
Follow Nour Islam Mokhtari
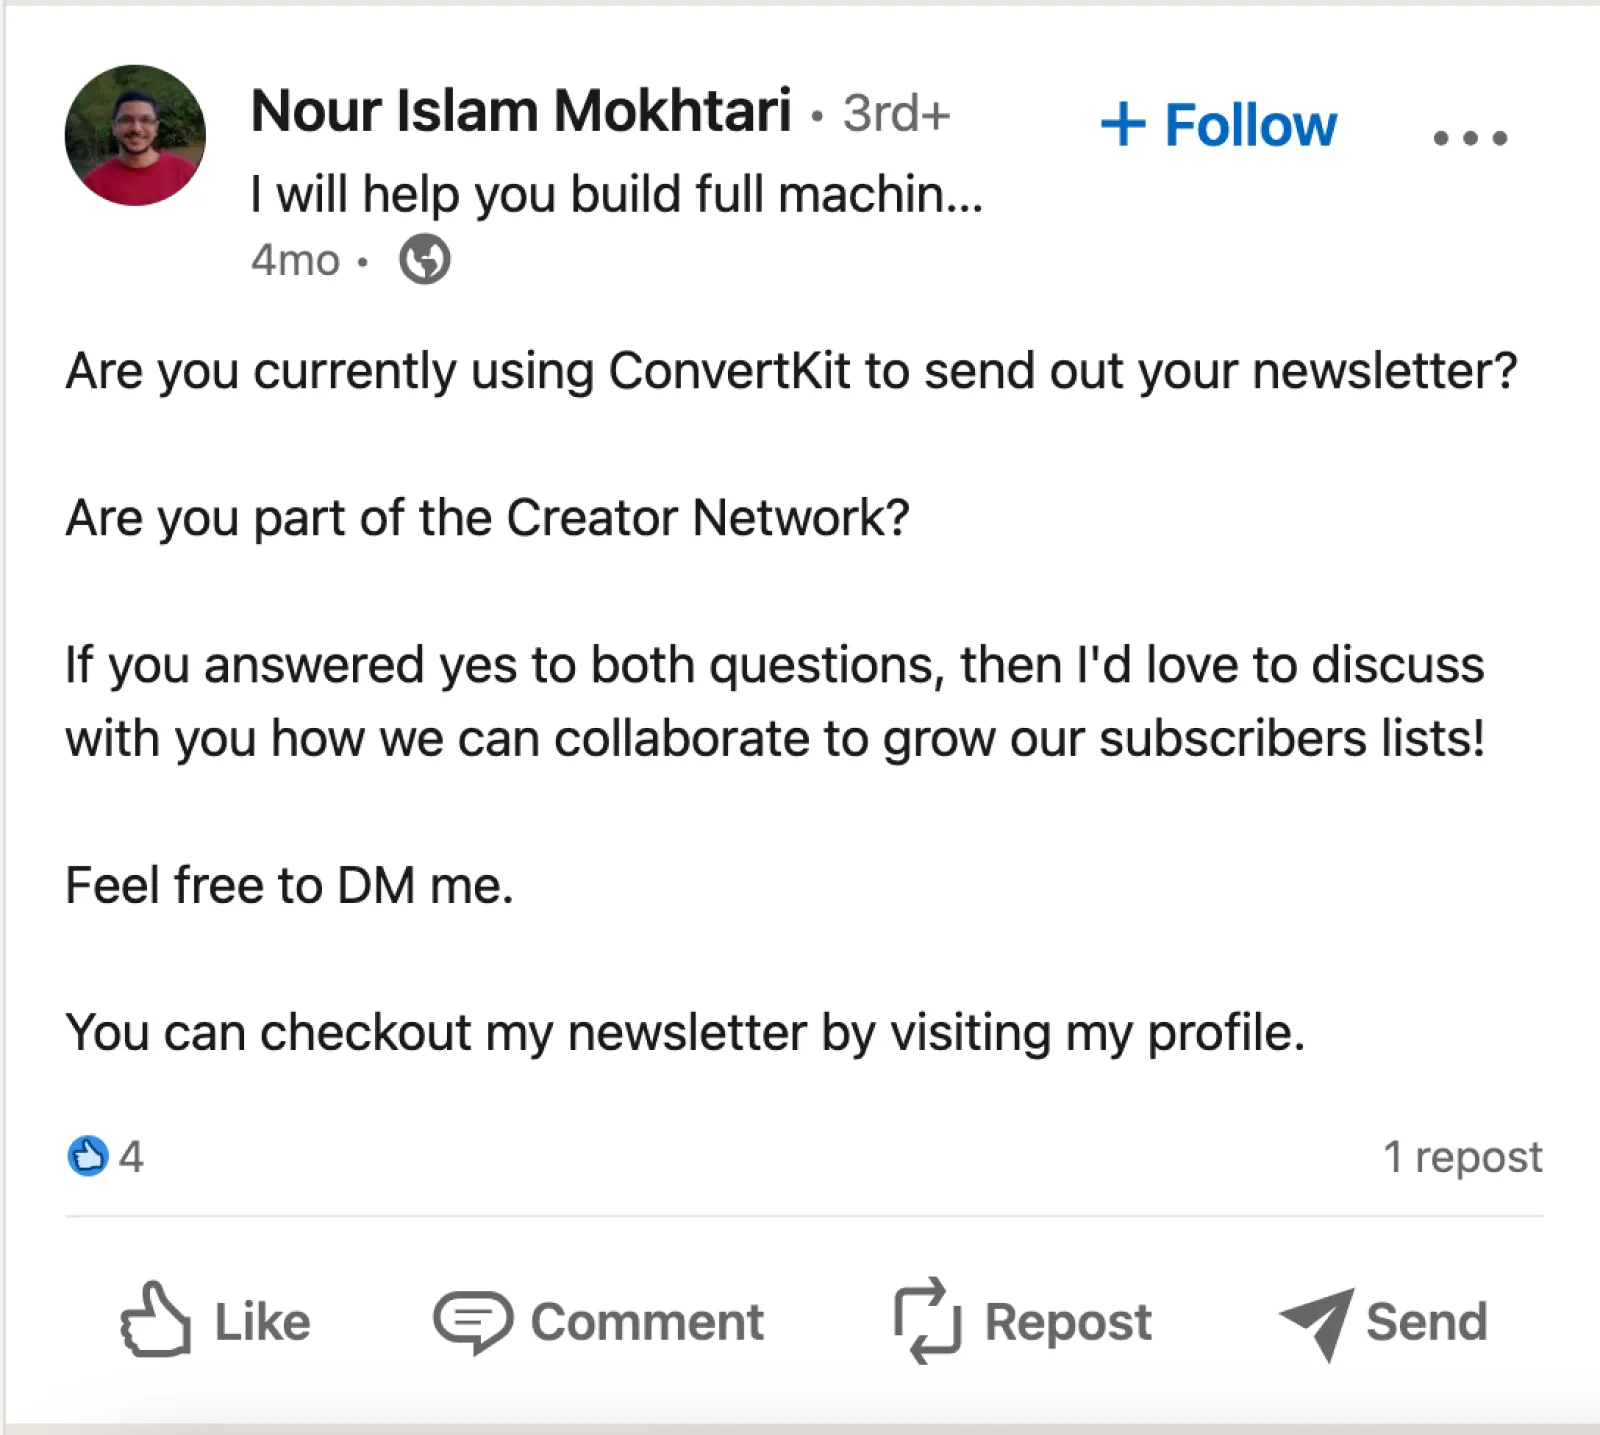click(1250, 126)
